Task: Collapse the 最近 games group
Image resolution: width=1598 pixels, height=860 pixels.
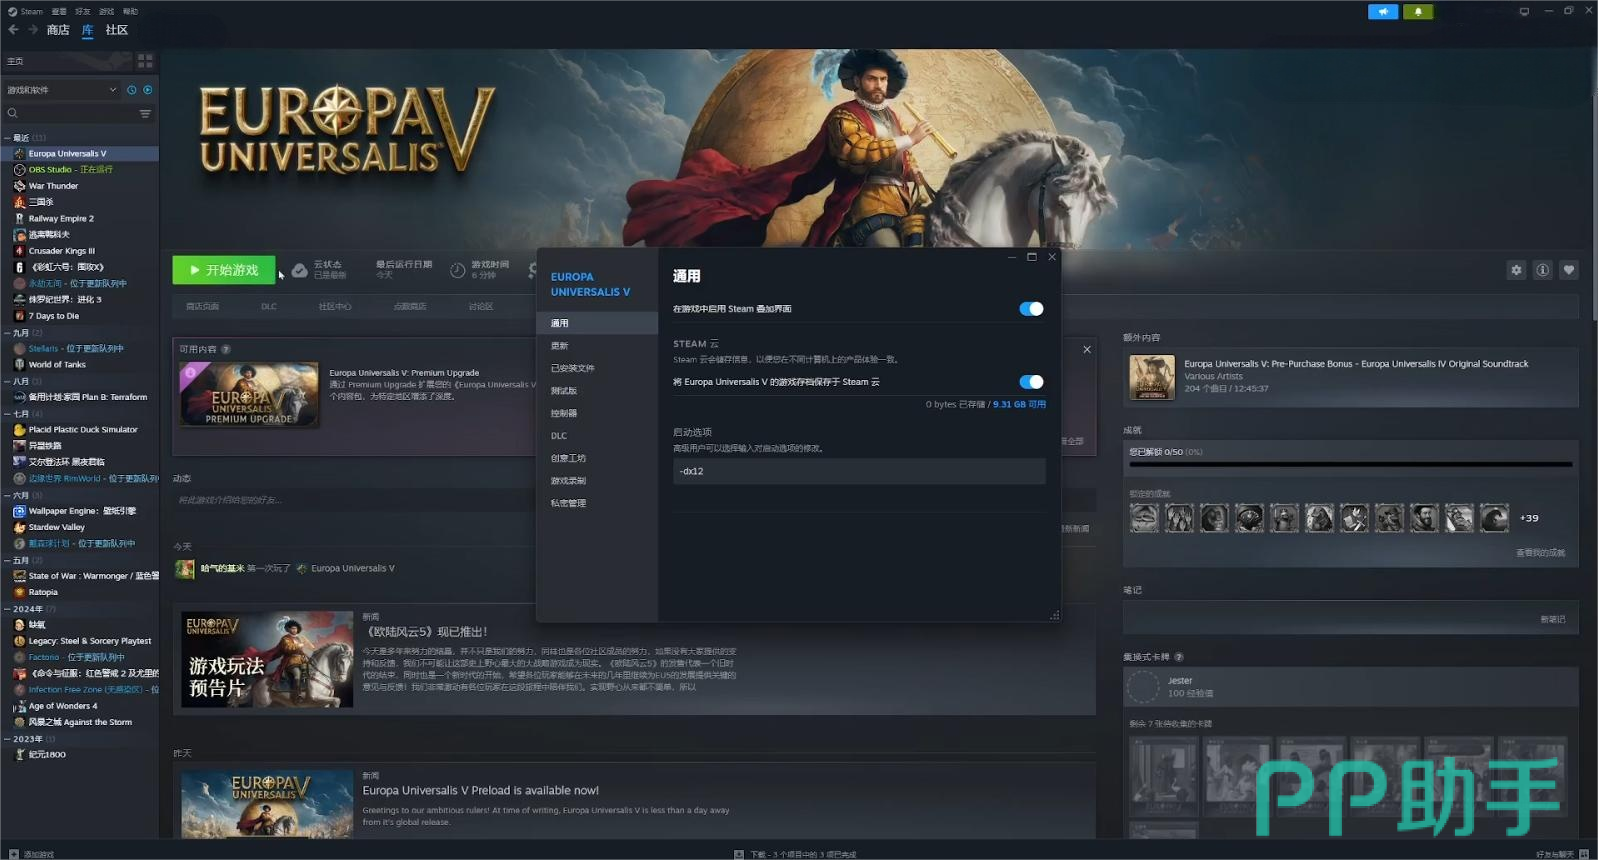Action: click(8, 138)
